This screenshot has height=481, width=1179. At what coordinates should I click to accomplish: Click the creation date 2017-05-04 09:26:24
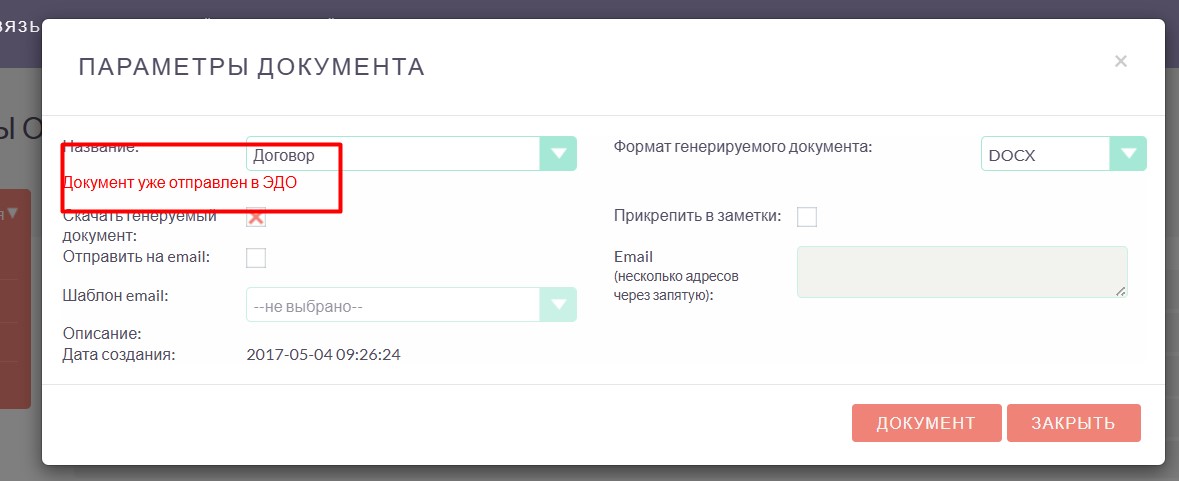[x=323, y=355]
